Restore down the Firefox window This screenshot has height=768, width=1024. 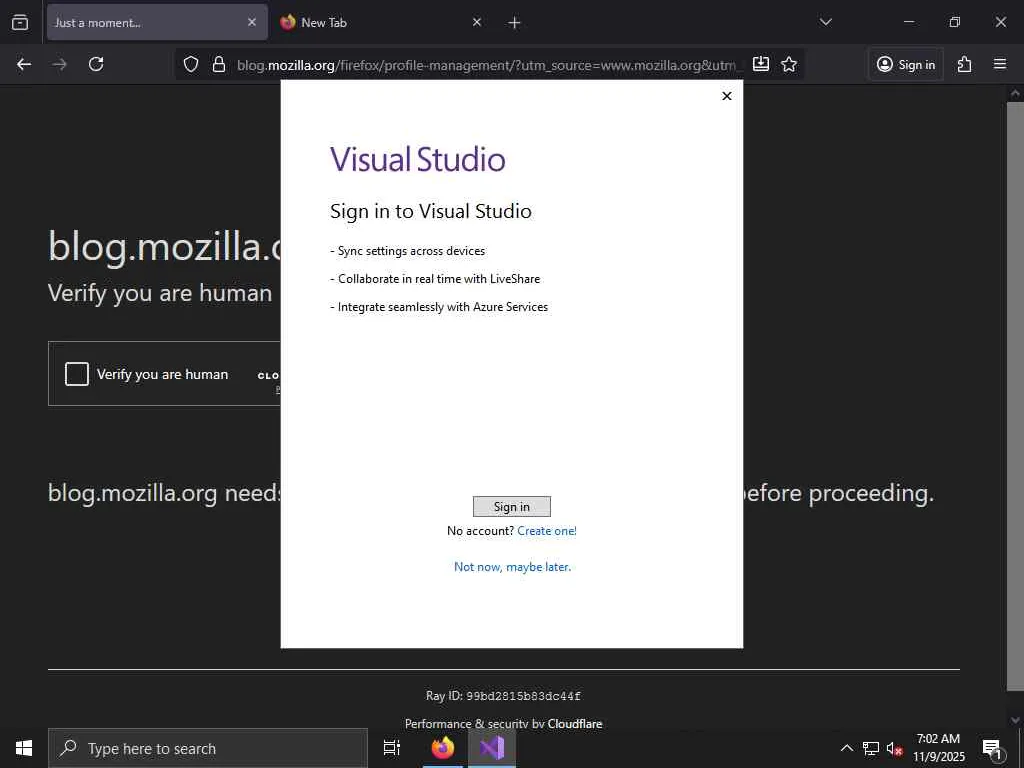tap(954, 22)
